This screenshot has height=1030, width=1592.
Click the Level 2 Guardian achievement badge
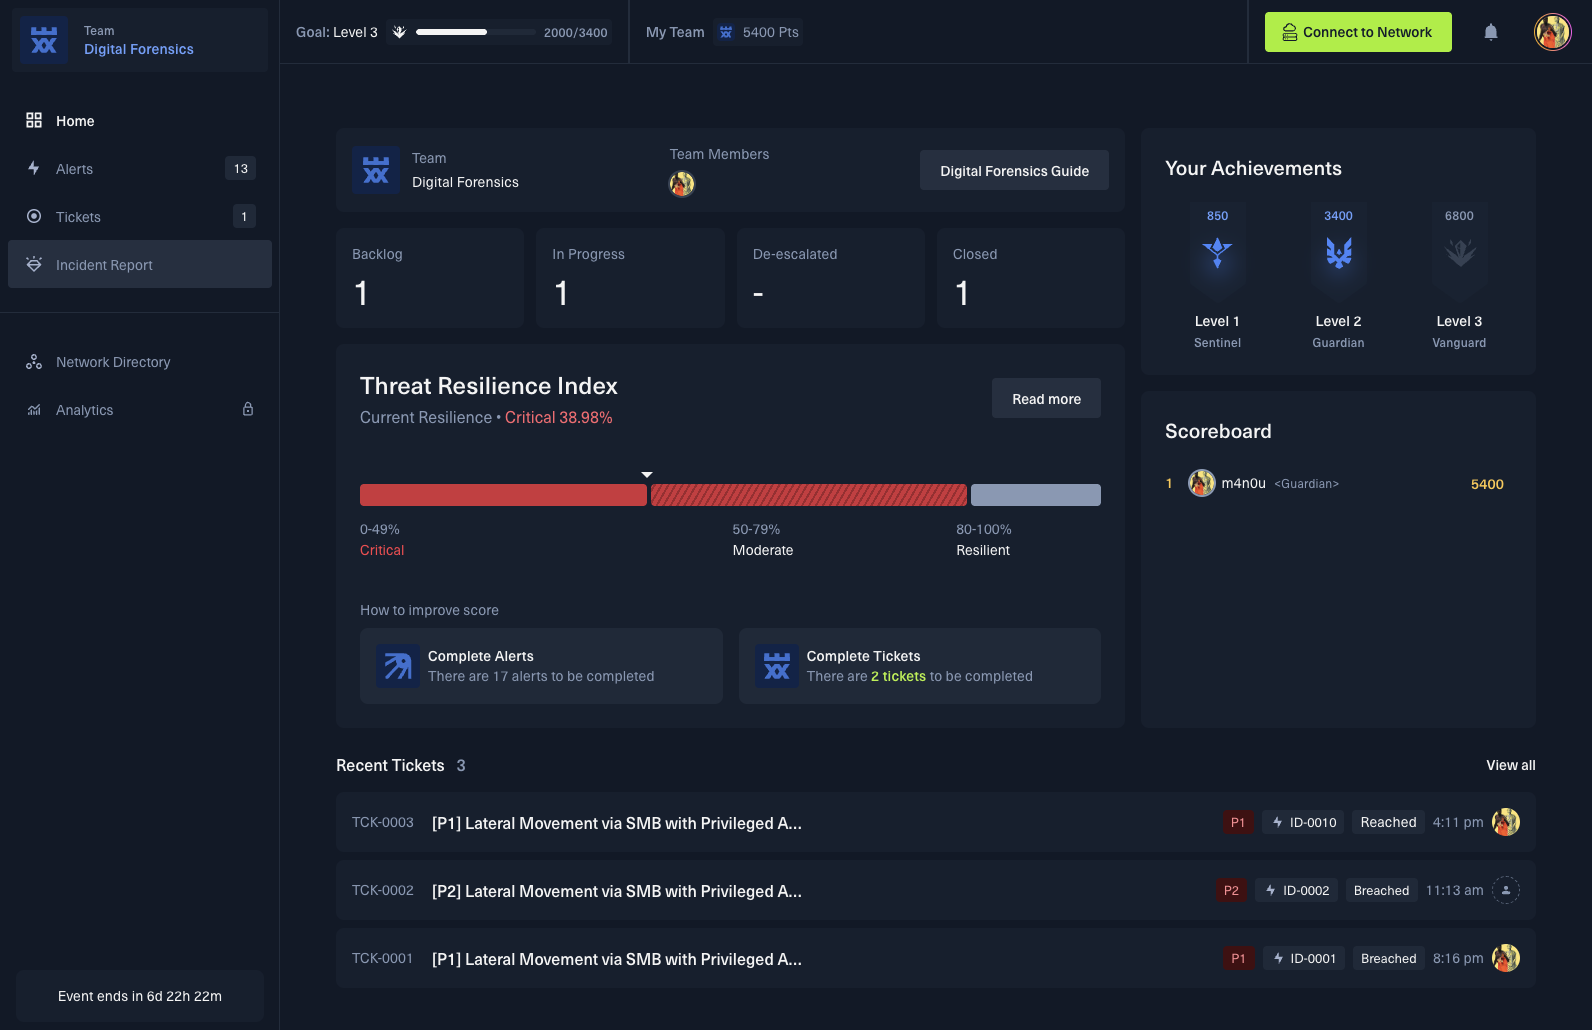point(1338,253)
